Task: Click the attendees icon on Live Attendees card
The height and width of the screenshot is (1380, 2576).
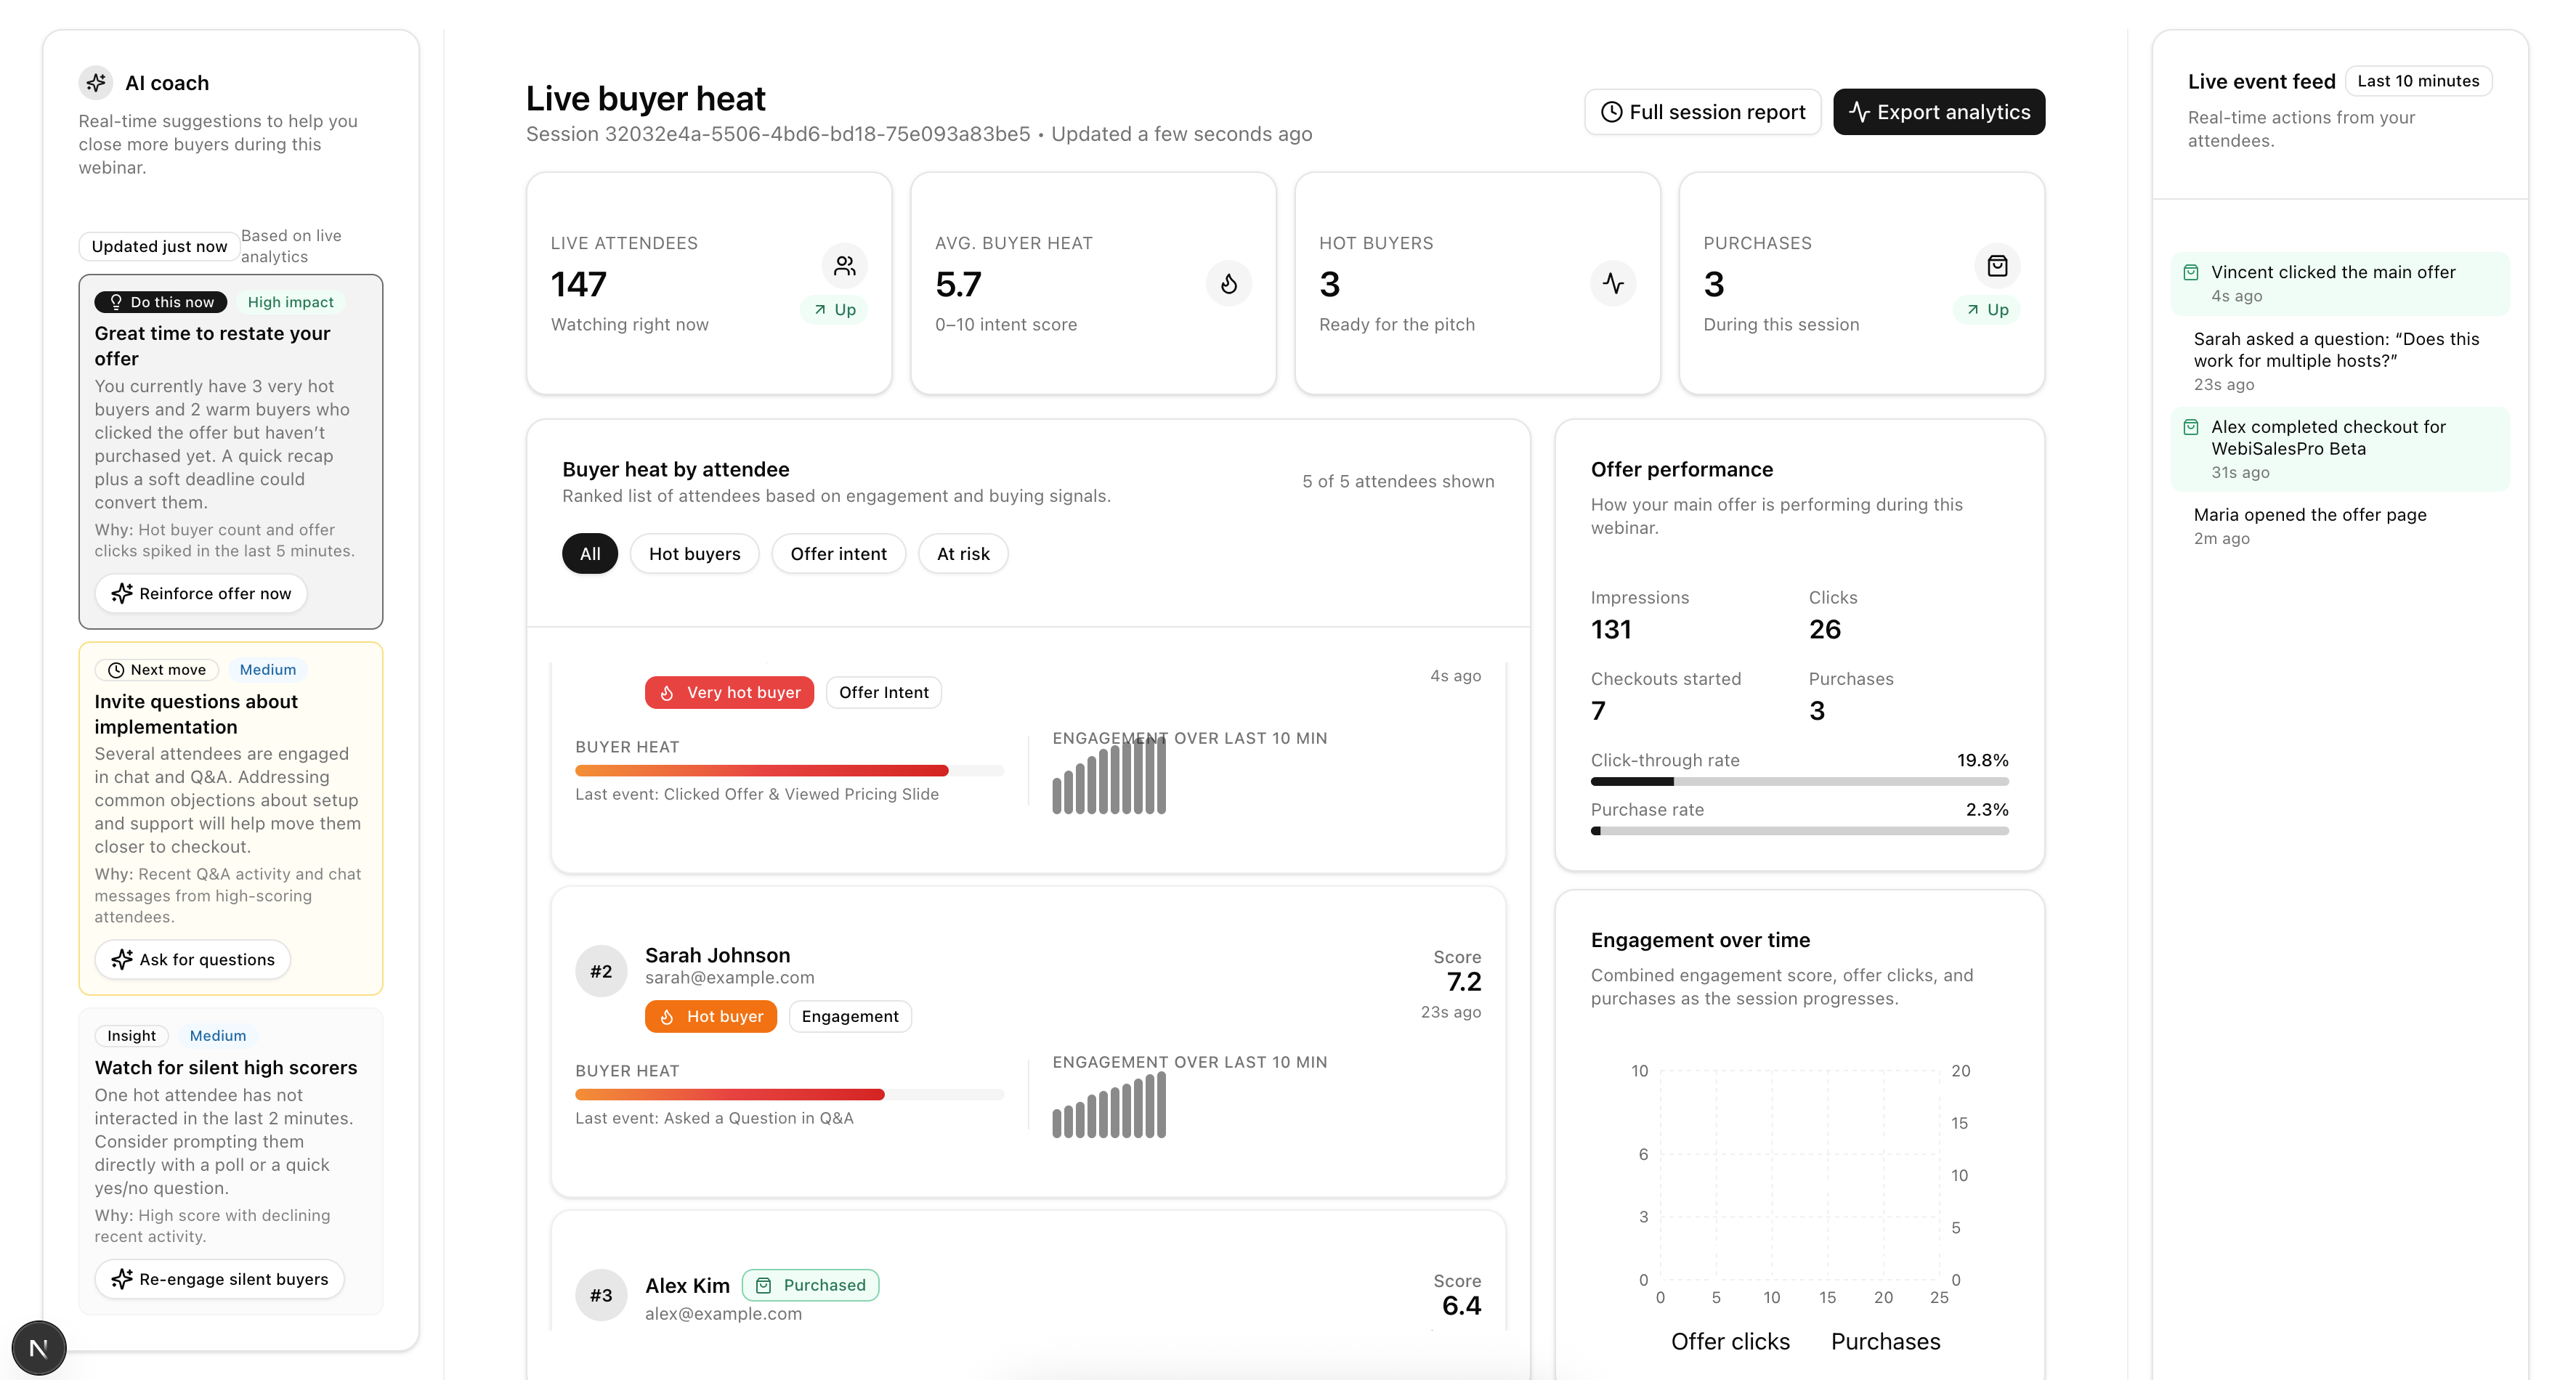Action: [x=844, y=265]
